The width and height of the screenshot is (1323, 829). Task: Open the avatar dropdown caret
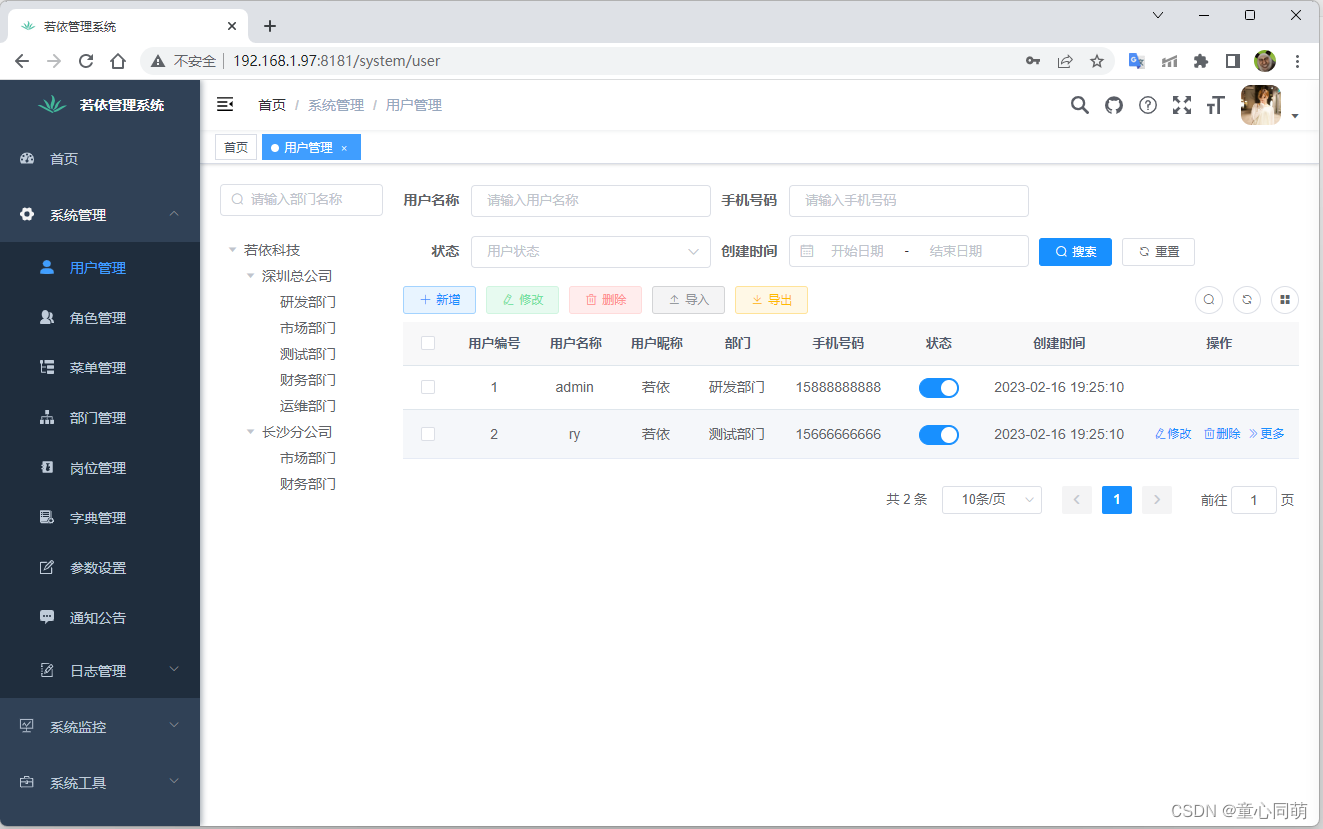click(x=1295, y=116)
